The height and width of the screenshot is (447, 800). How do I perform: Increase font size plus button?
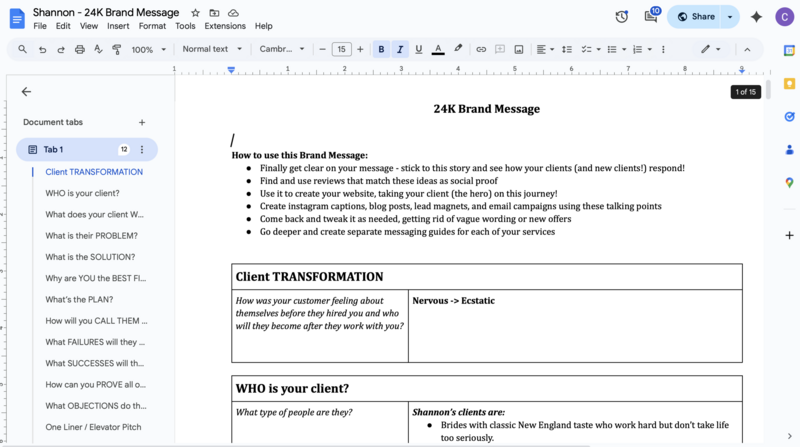pos(360,49)
